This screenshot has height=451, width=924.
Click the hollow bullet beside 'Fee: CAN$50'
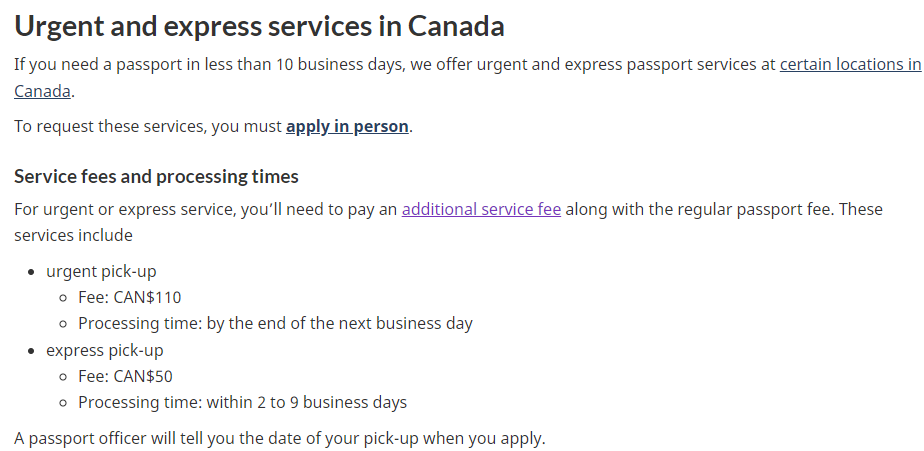[x=64, y=377]
